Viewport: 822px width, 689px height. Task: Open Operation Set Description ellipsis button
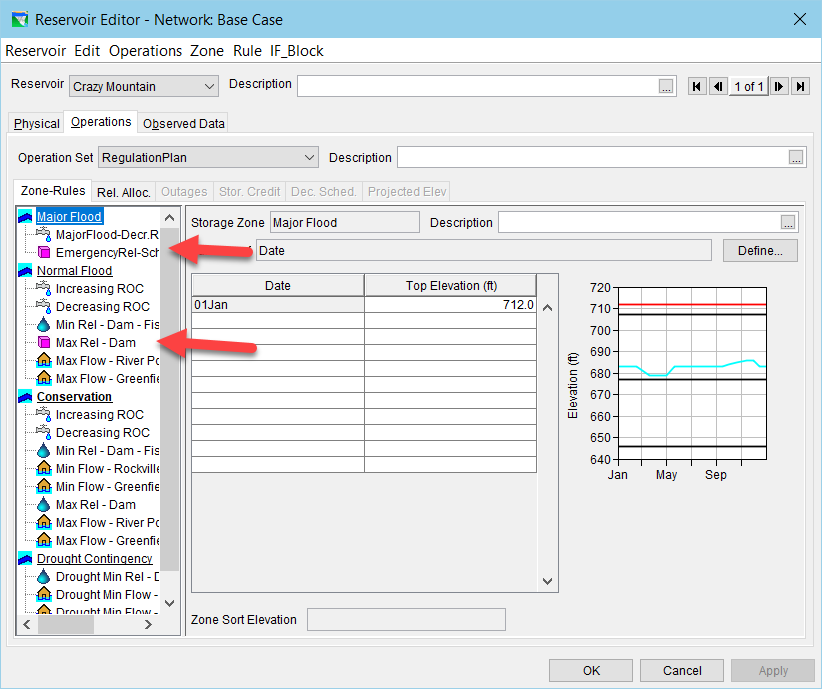click(x=796, y=158)
